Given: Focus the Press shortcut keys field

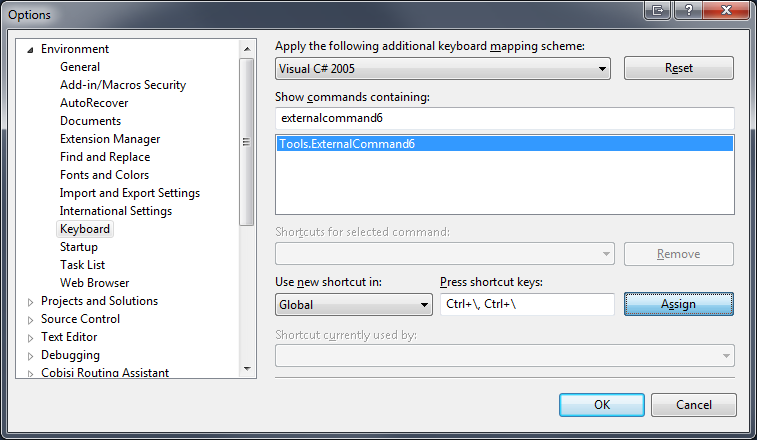Looking at the screenshot, I should 527,304.
